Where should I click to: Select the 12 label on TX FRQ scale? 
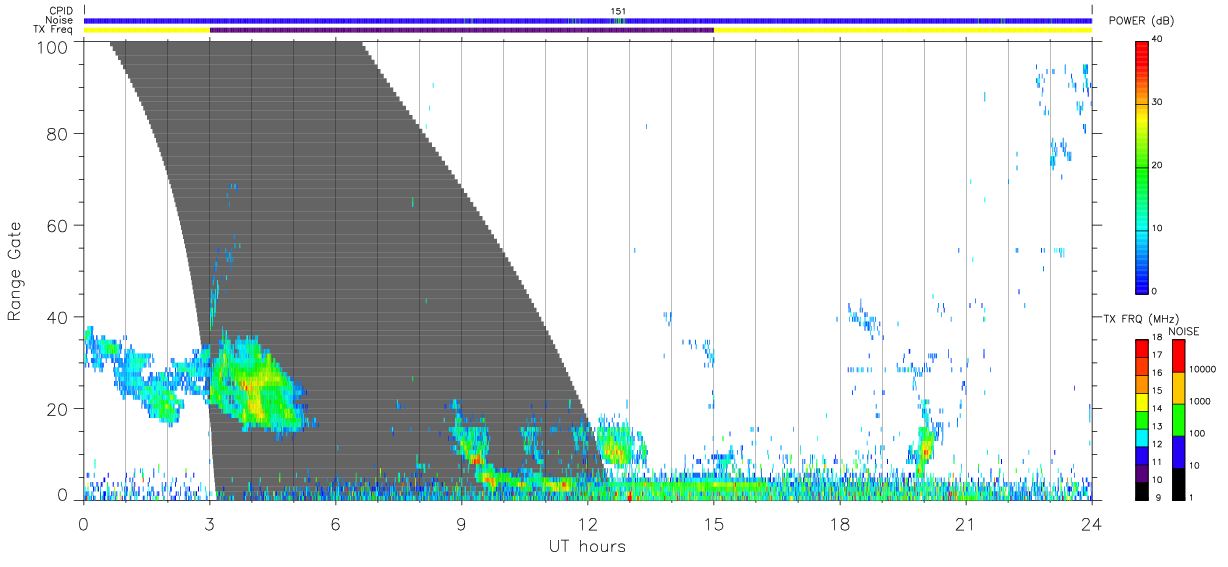1156,444
